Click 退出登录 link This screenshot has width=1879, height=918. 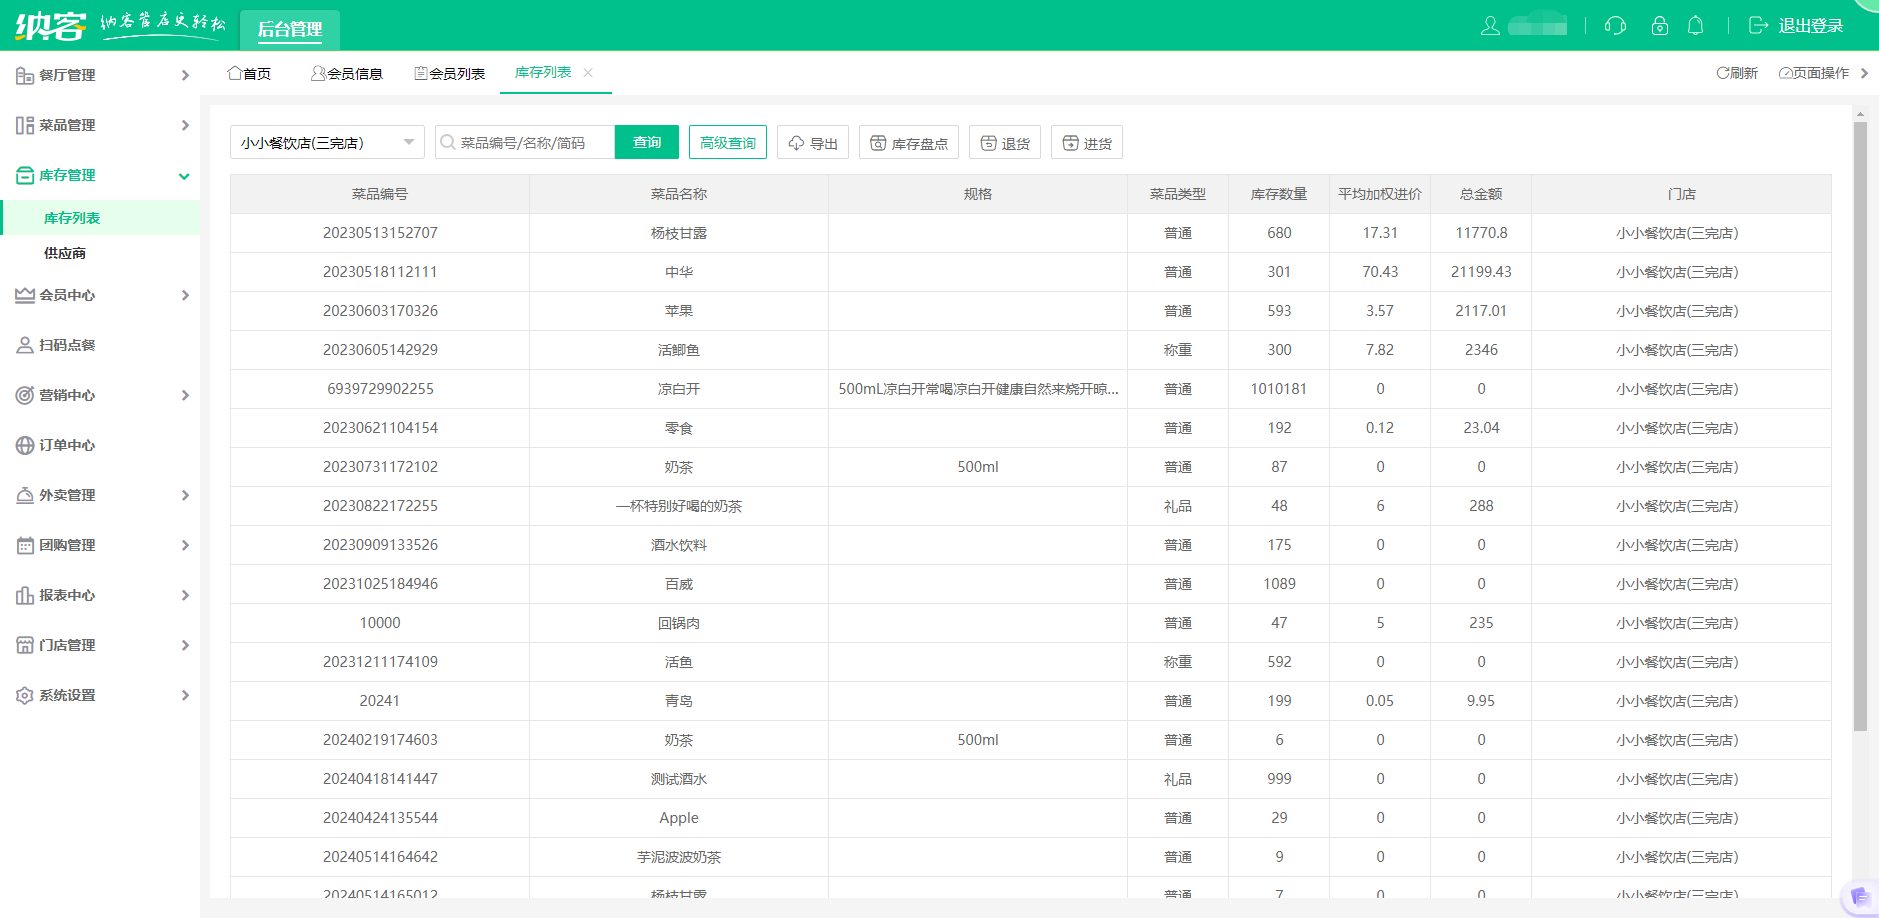pos(1811,26)
